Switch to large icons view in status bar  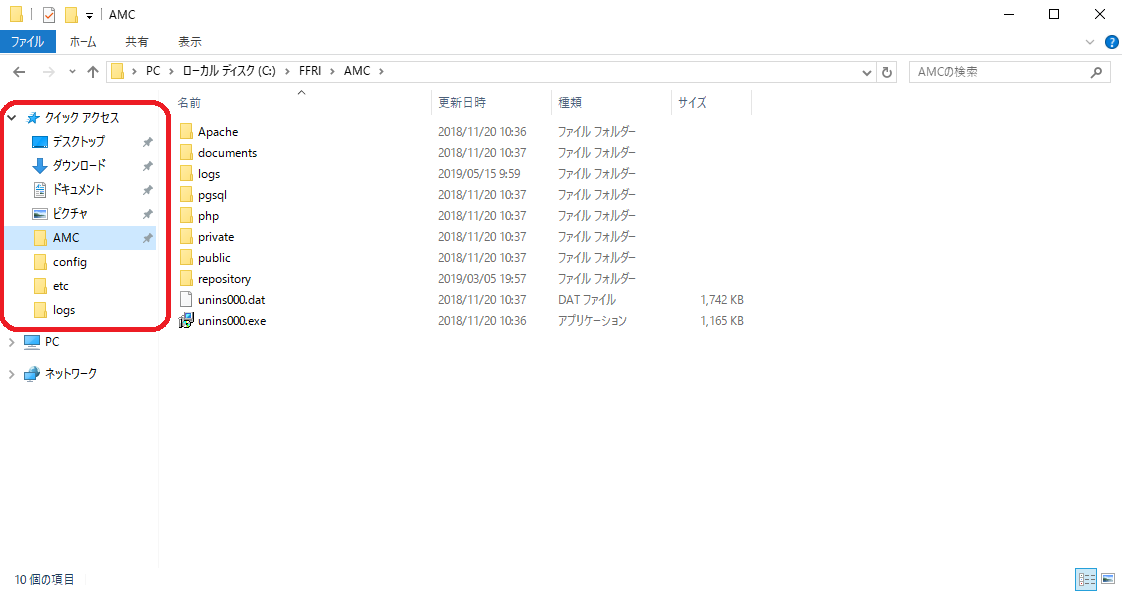click(1108, 579)
